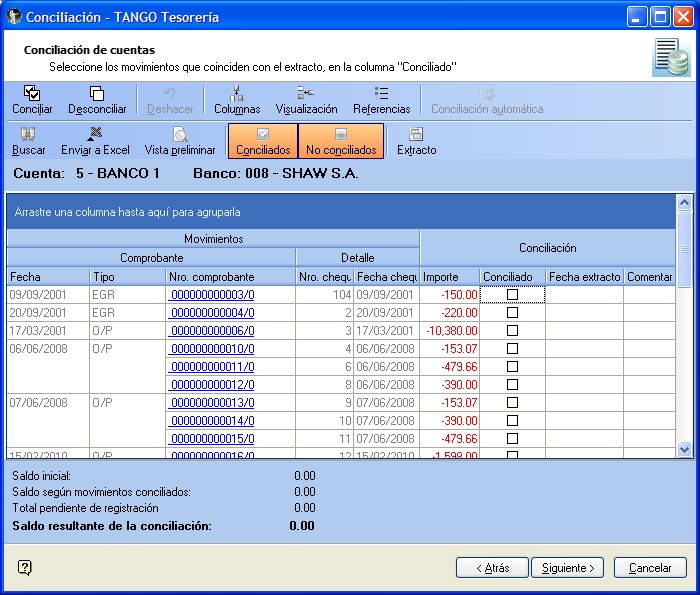700x595 pixels.
Task: Toggle the Conciliados filter button
Action: 263,141
